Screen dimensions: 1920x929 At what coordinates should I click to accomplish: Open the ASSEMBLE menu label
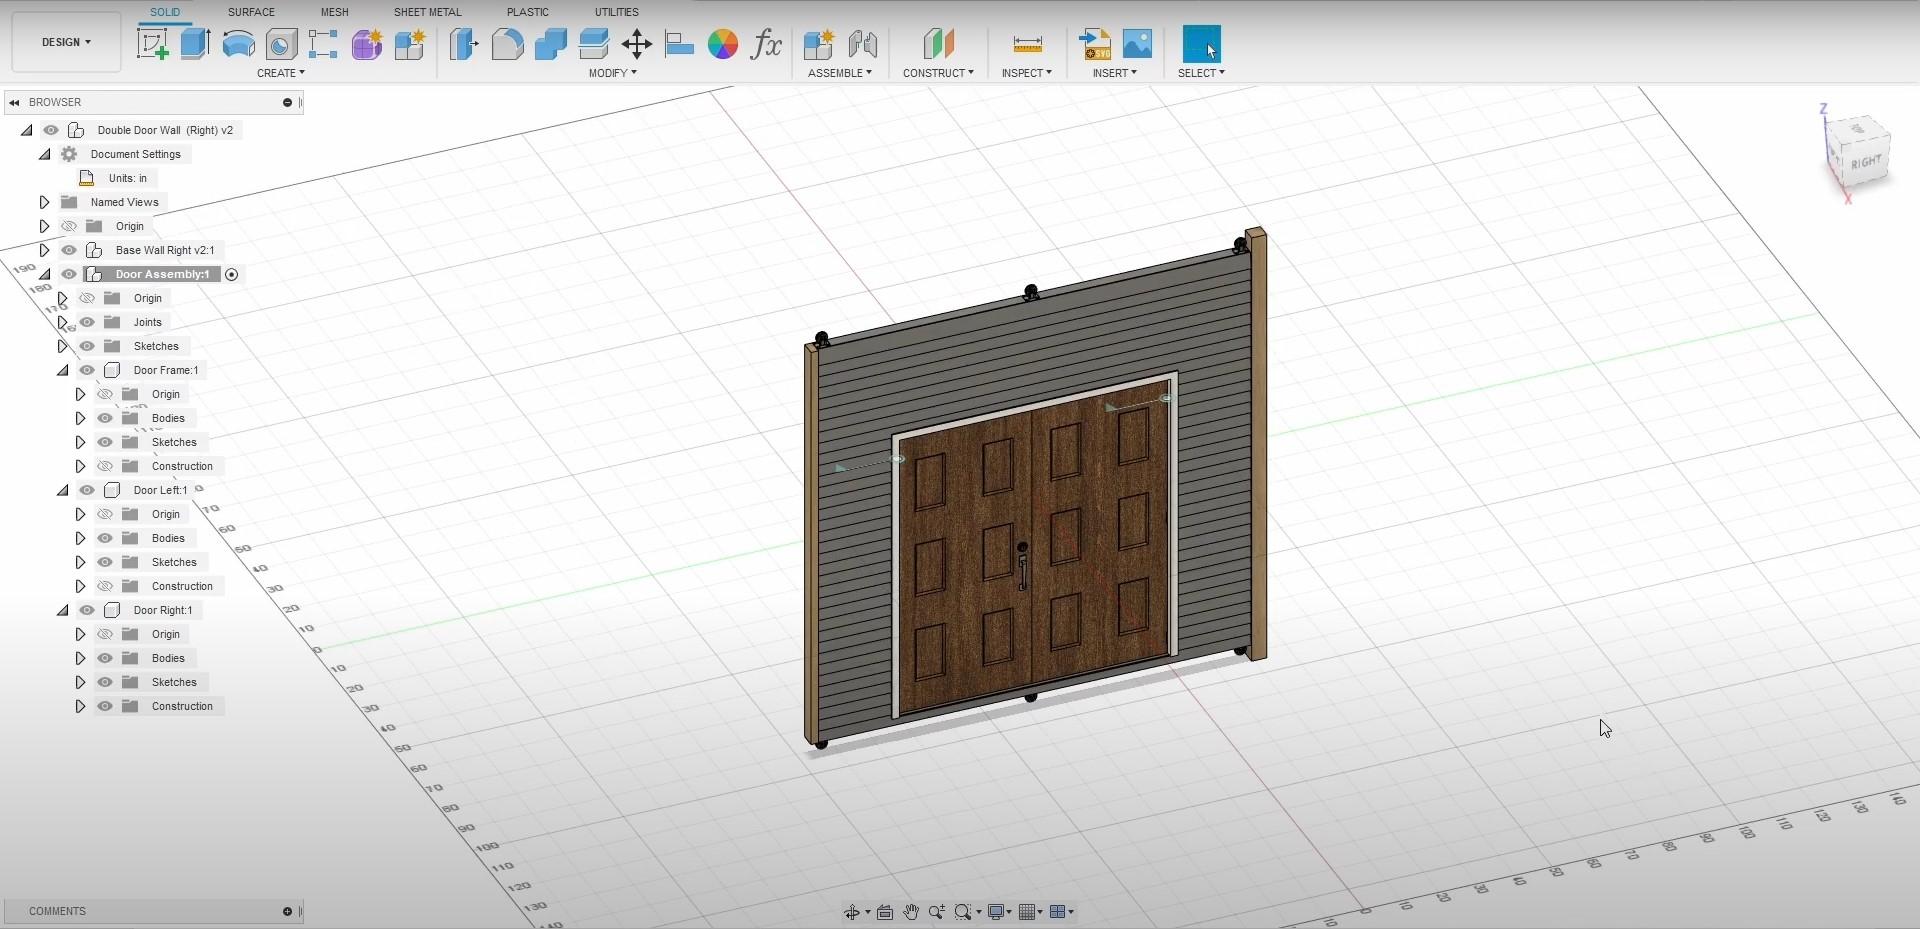839,73
